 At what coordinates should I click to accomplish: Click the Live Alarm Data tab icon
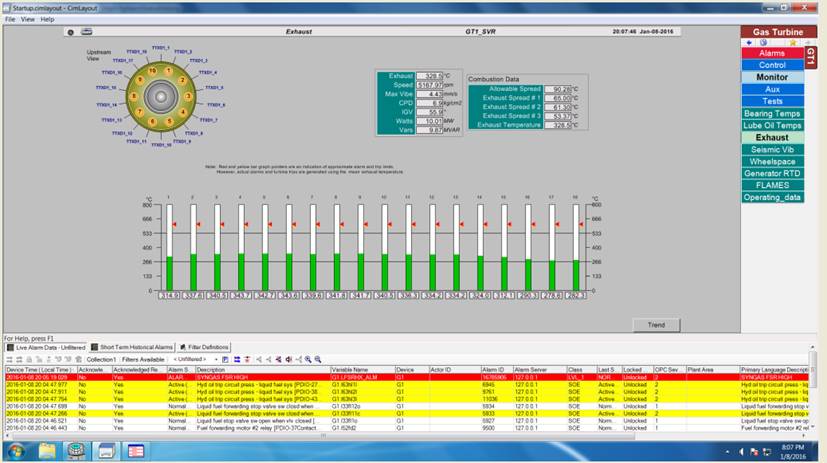[x=10, y=348]
